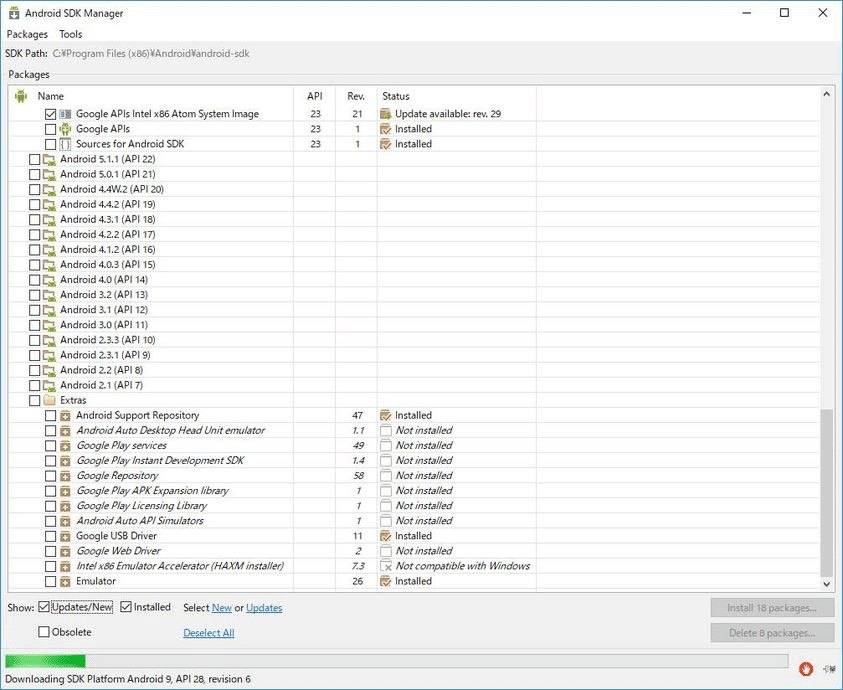Viewport: 843px width, 690px height.
Task: Click the Android Support Repository package icon
Action: [65, 415]
